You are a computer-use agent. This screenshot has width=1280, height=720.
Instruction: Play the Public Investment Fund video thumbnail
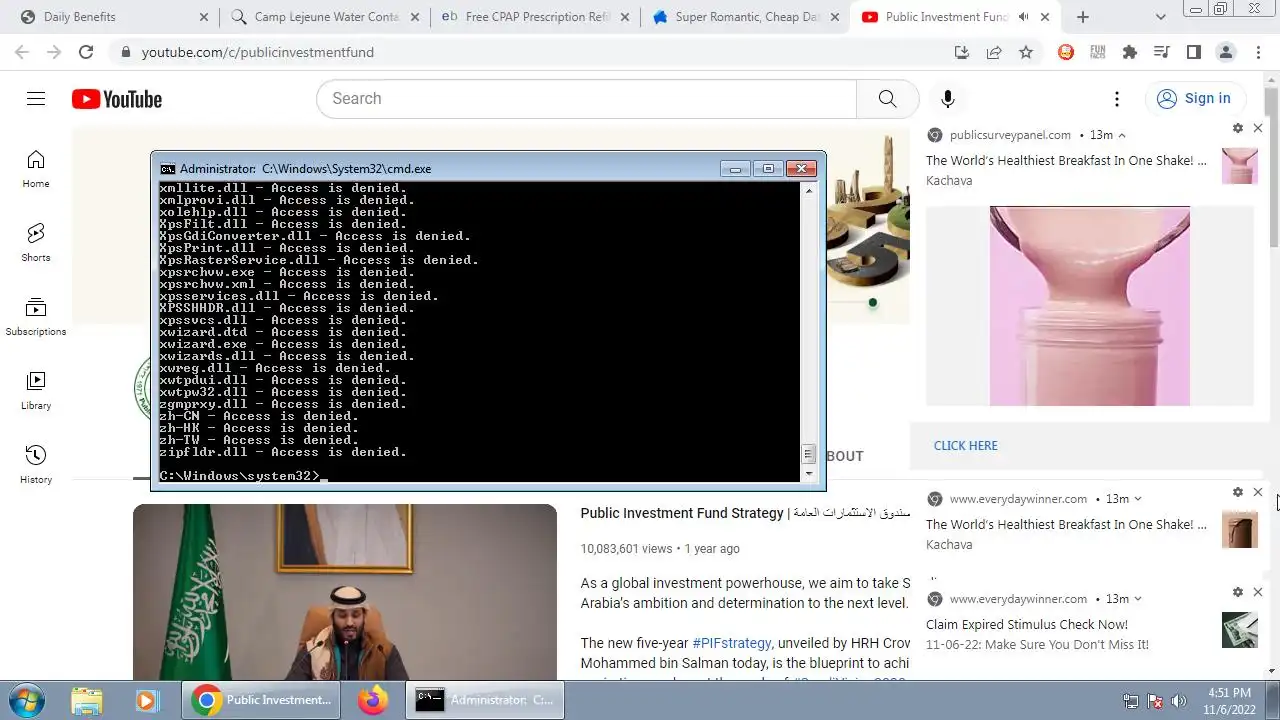tap(345, 592)
